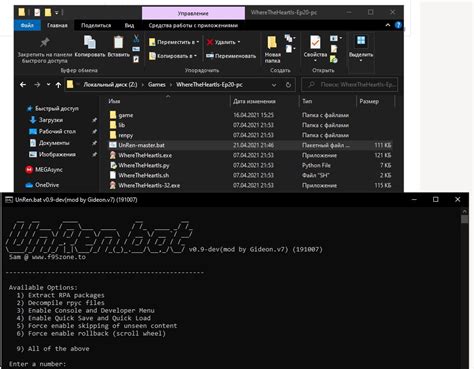This screenshot has height=369, width=474.
Task: Click the blue help icon
Action: pos(398,25)
